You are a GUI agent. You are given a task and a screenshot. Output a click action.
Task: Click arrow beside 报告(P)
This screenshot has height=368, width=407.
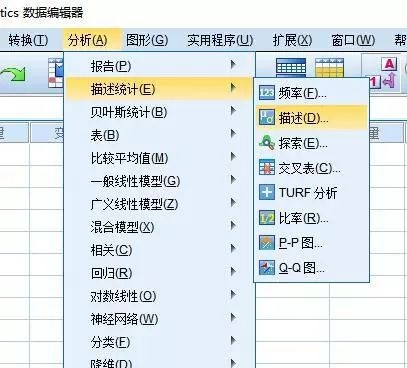[233, 64]
